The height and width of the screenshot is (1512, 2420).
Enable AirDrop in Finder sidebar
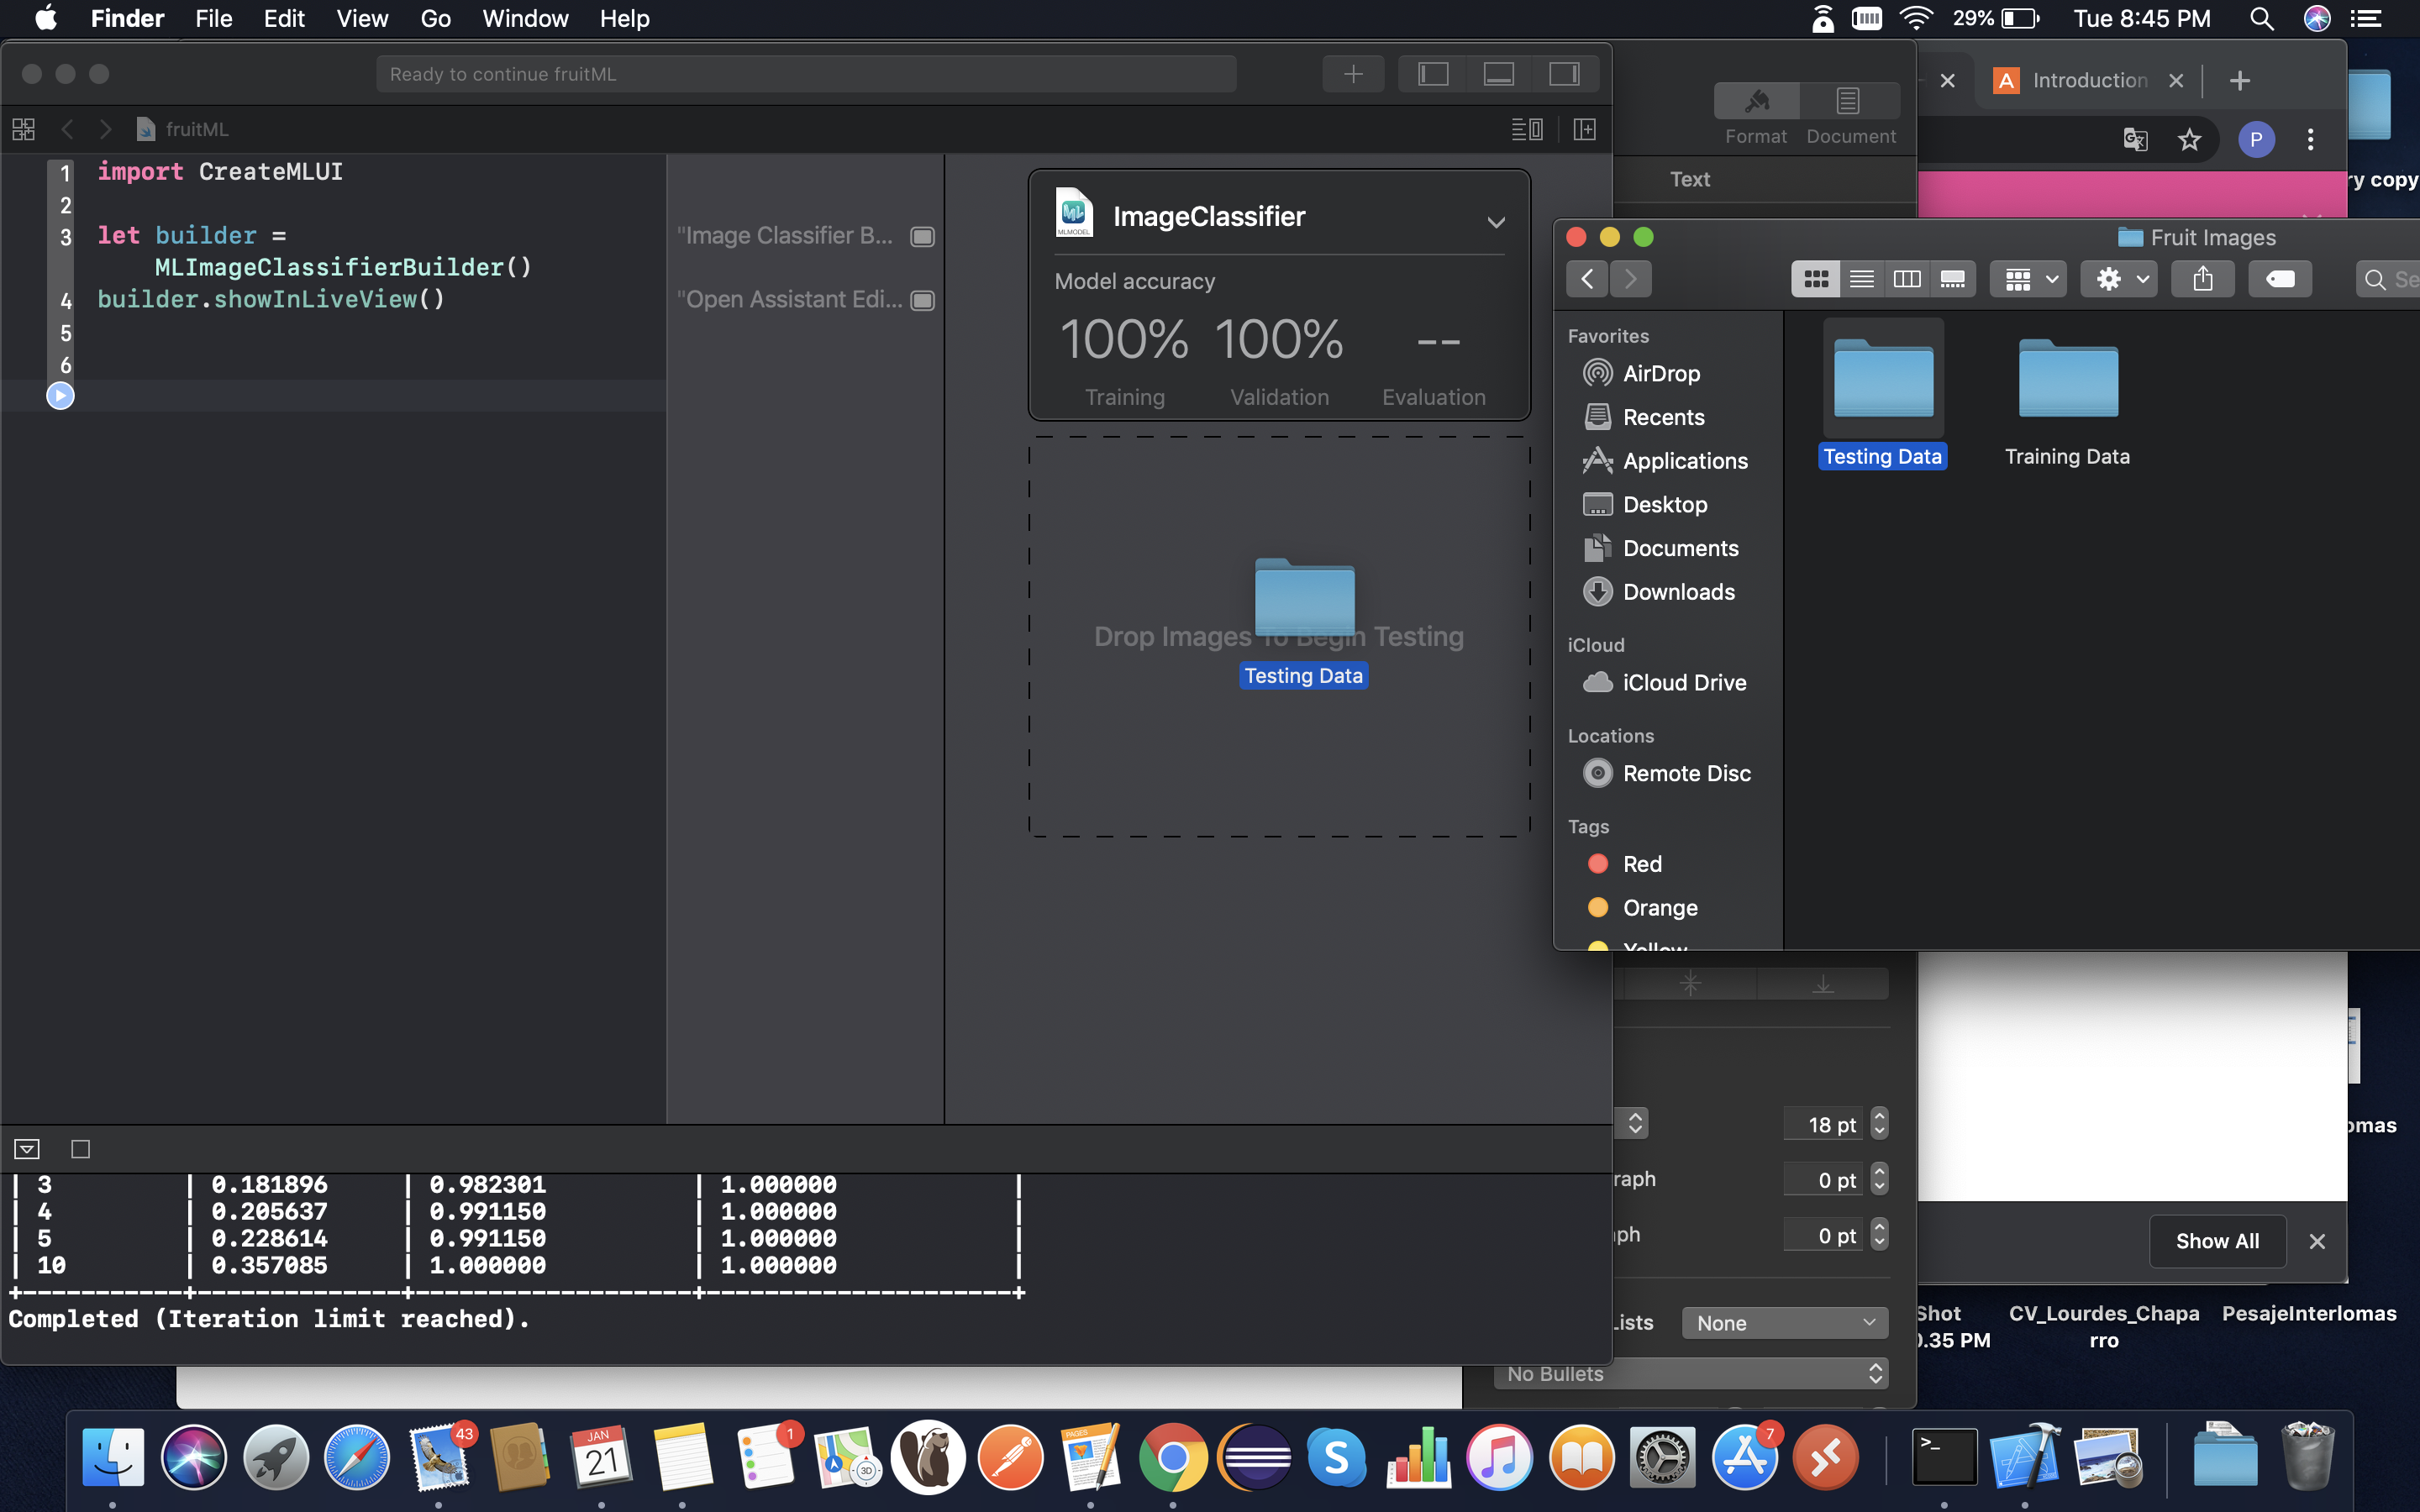click(1662, 373)
